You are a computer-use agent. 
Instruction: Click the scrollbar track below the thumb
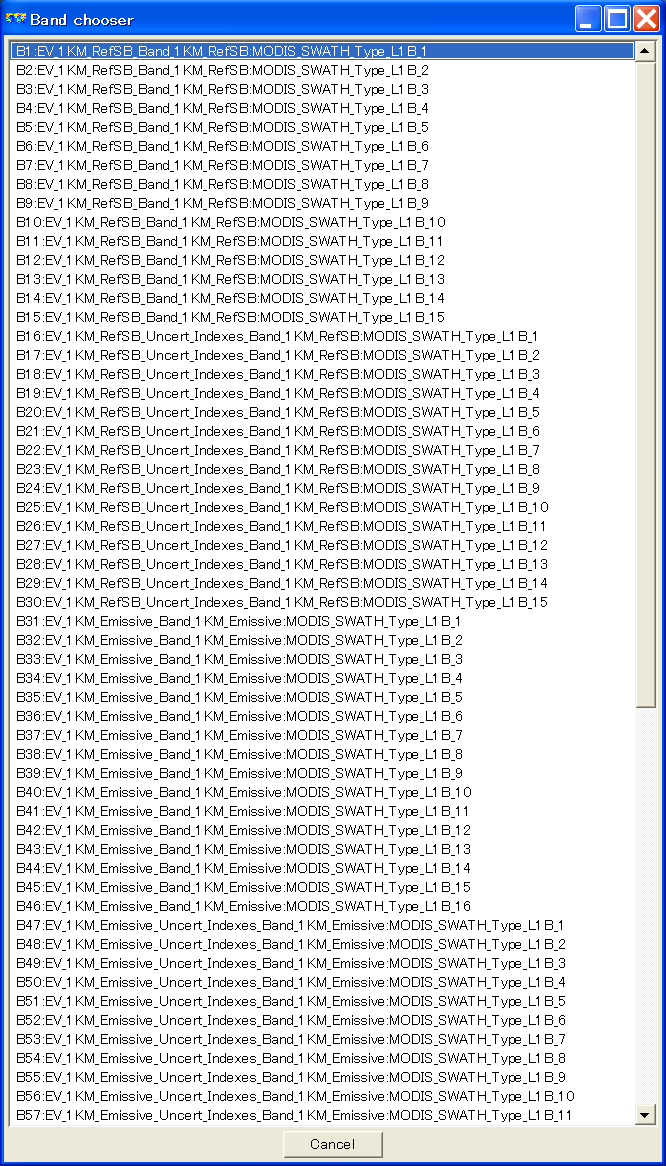coord(645,906)
